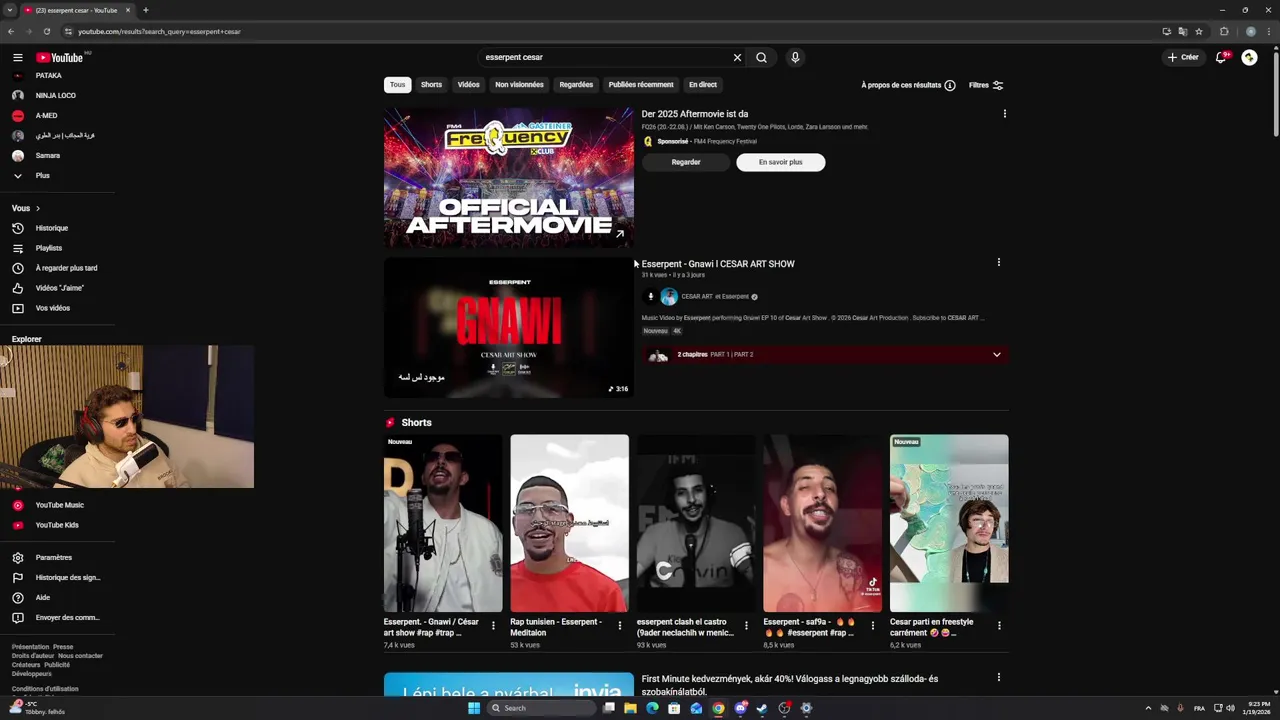Select the Shorts filter chip
The height and width of the screenshot is (720, 1280).
pyautogui.click(x=431, y=85)
